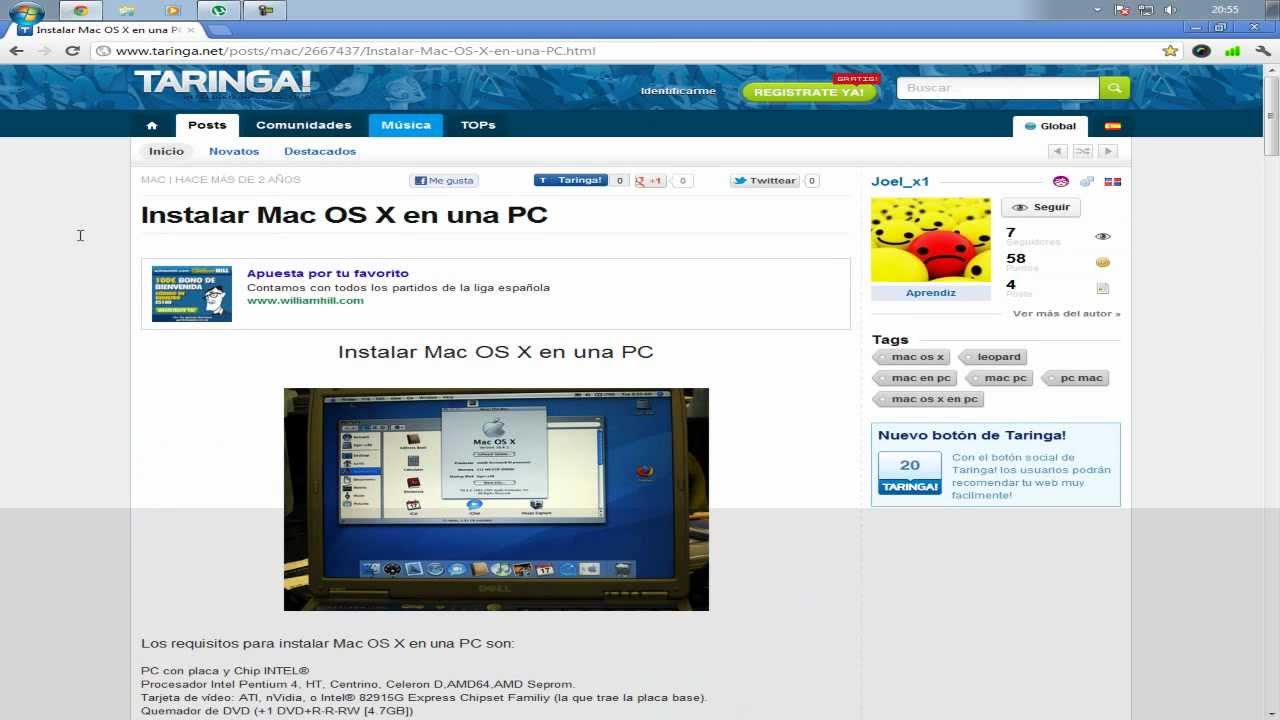The height and width of the screenshot is (720, 1280).
Task: Click the 20 Taringa! counter widget
Action: tap(910, 473)
